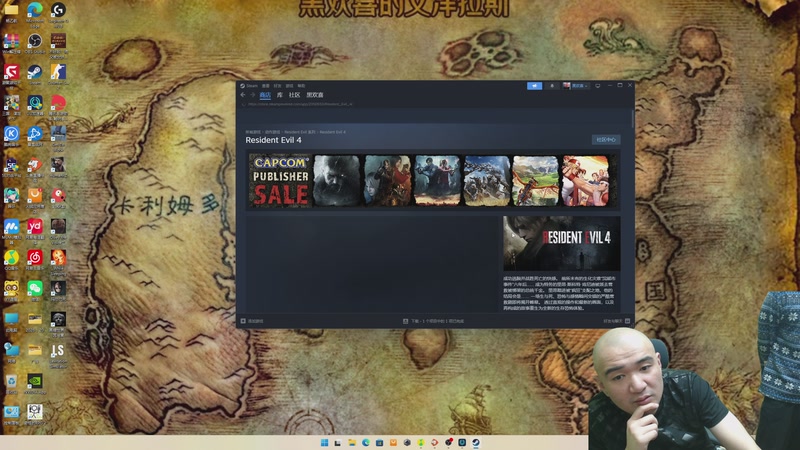Open Microsoft Store on taskbar
Image resolution: width=800 pixels, height=450 pixels.
380,442
